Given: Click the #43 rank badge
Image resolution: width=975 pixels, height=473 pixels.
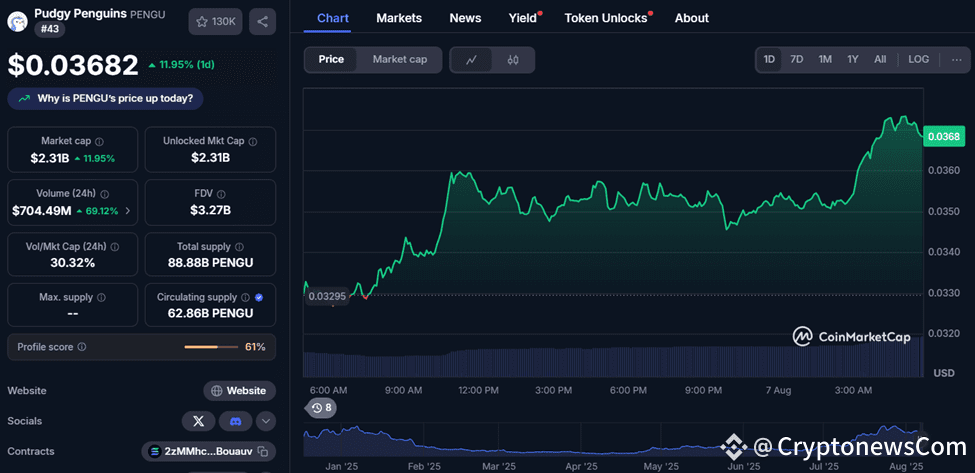Looking at the screenshot, I should (49, 29).
